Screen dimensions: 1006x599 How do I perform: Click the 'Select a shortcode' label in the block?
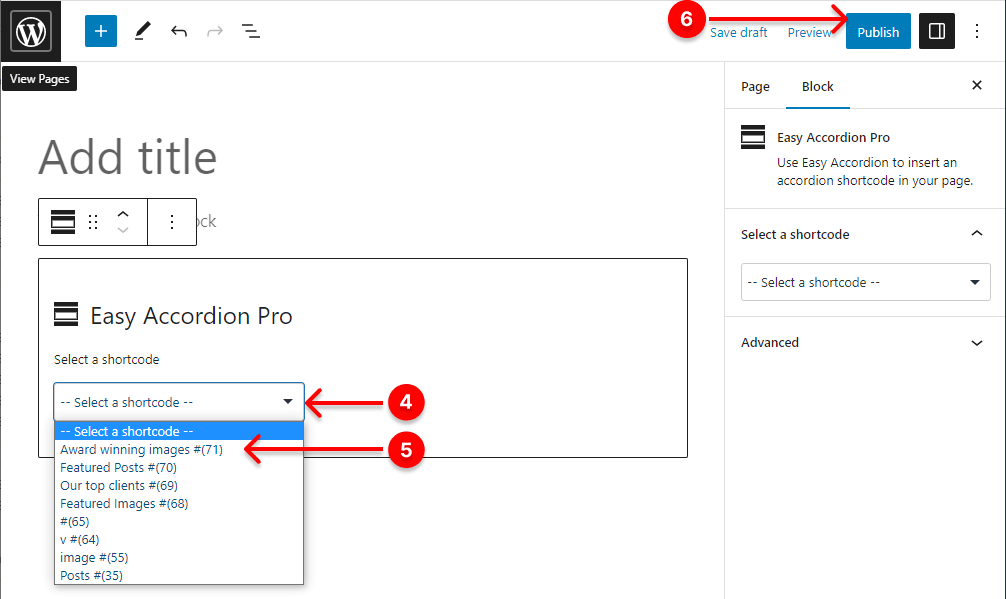(107, 359)
